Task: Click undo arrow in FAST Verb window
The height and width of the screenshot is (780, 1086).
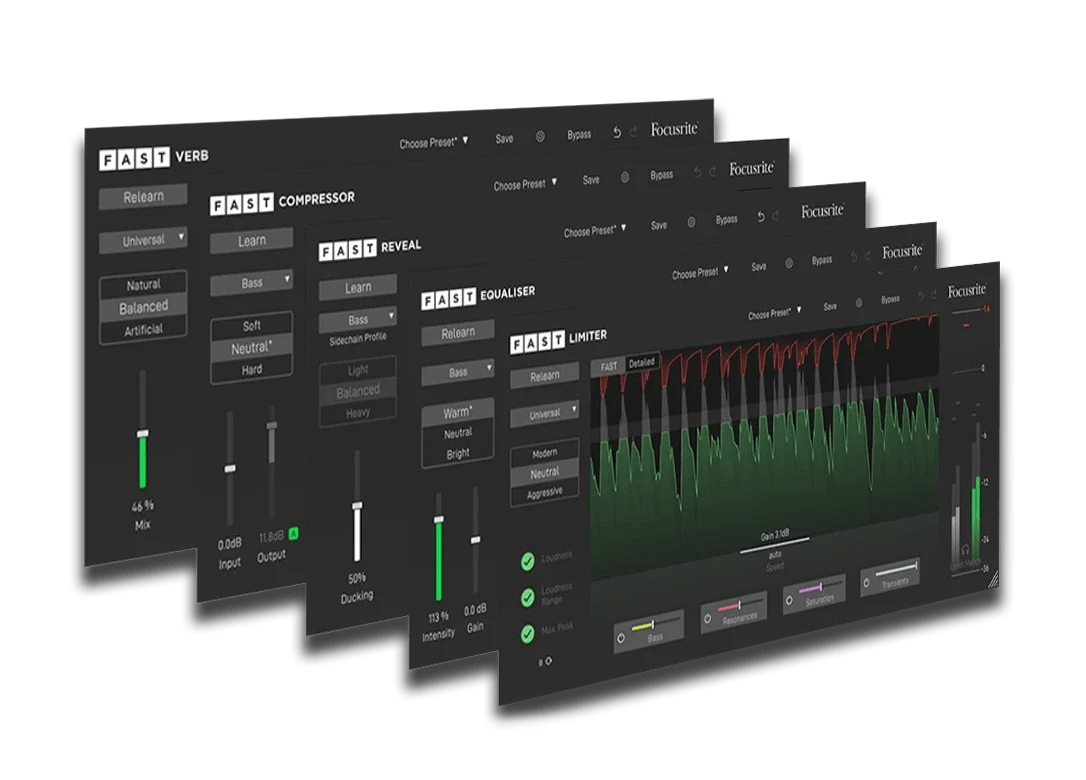Action: 616,132
